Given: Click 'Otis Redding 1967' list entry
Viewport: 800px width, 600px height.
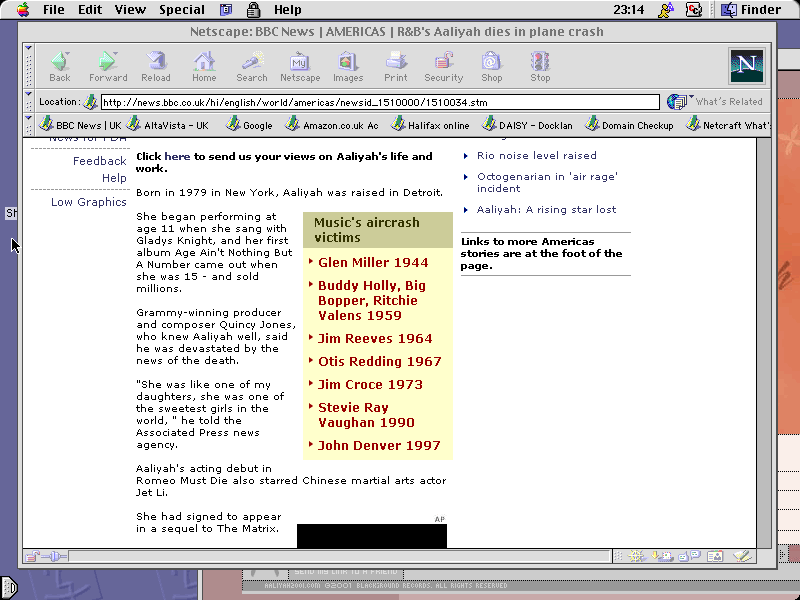Looking at the screenshot, I should [380, 362].
